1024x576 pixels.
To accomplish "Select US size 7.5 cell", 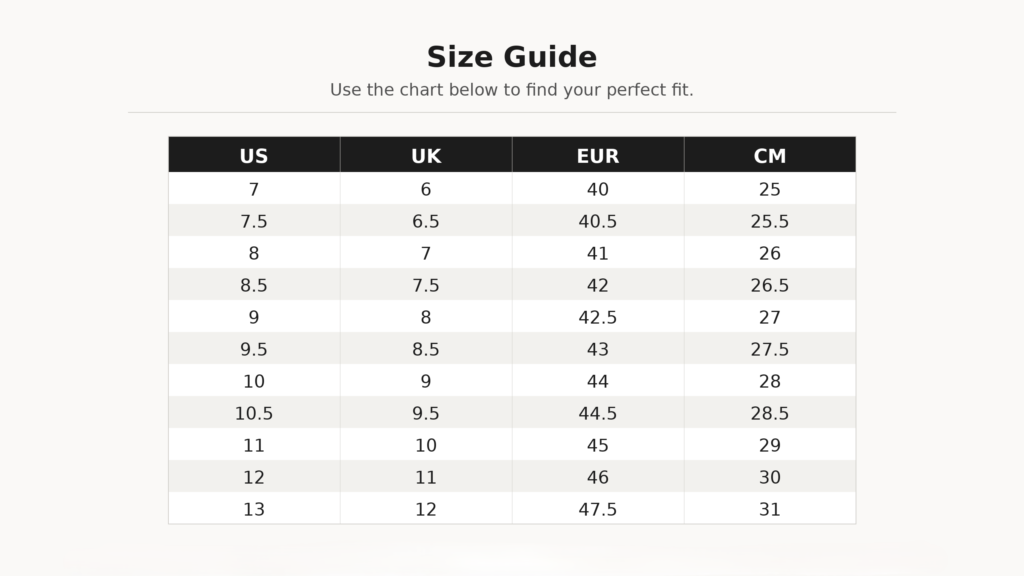I will point(254,221).
